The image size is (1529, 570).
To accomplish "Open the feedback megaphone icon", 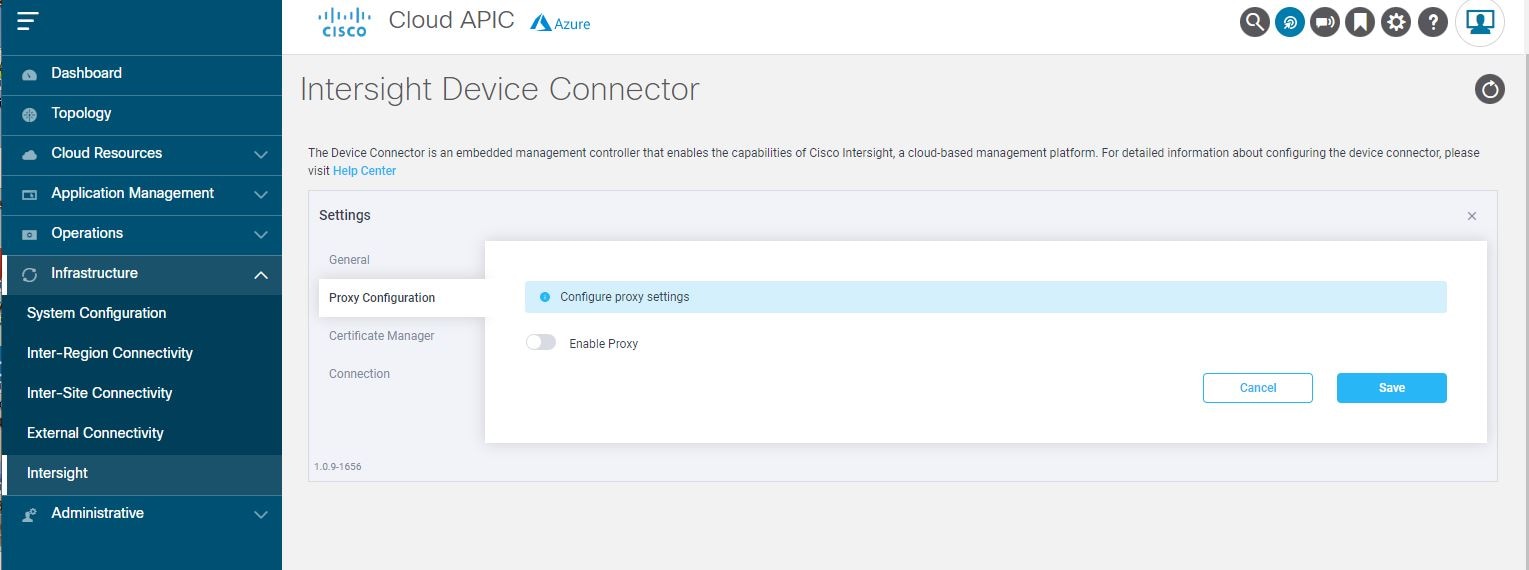I will tap(1325, 22).
